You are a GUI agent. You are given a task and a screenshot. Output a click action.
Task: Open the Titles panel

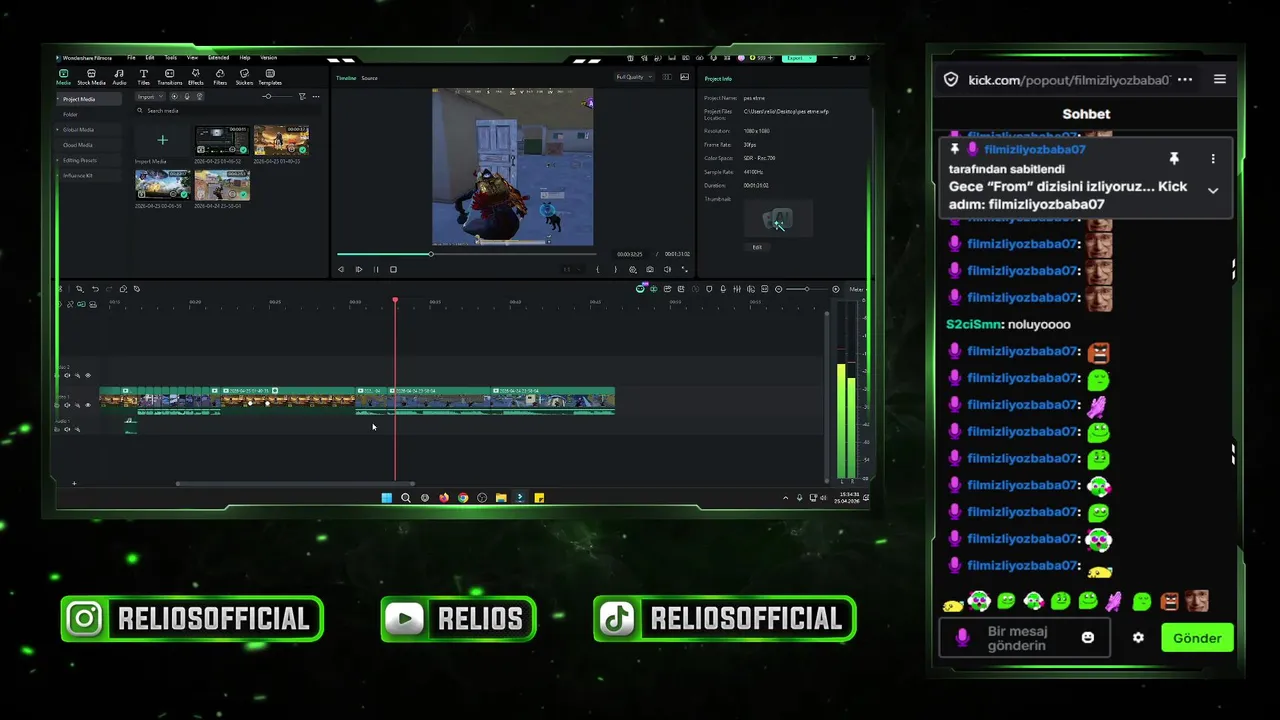(144, 77)
